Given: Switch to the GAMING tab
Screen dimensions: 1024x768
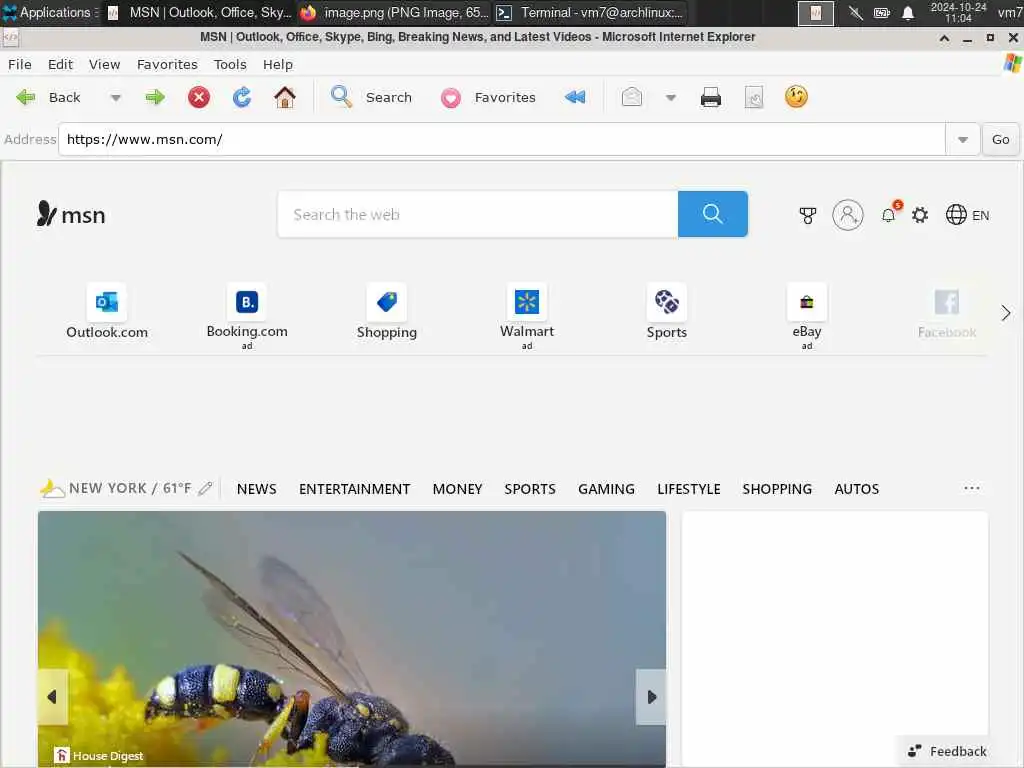Looking at the screenshot, I should point(606,489).
